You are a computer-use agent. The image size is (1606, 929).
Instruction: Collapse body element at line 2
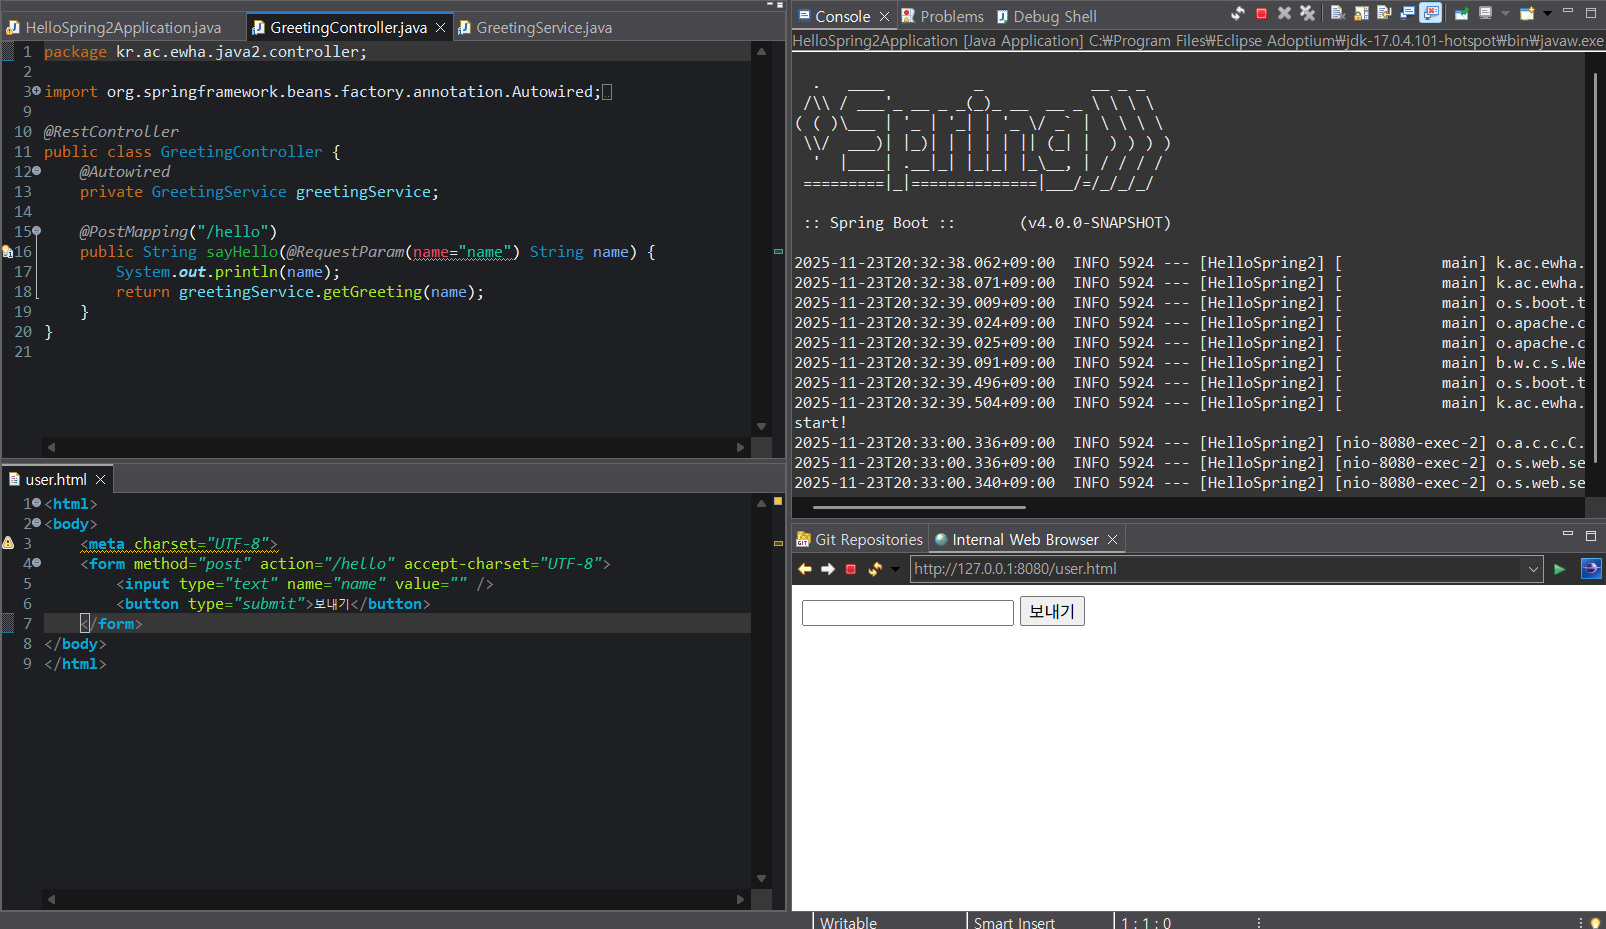(37, 523)
